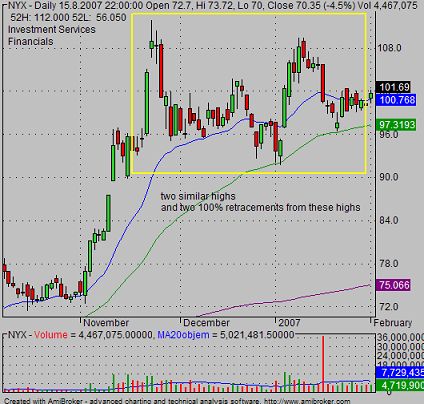Click the 'two similar highs' annotation text
This screenshot has height=404, width=424.
click(x=198, y=196)
